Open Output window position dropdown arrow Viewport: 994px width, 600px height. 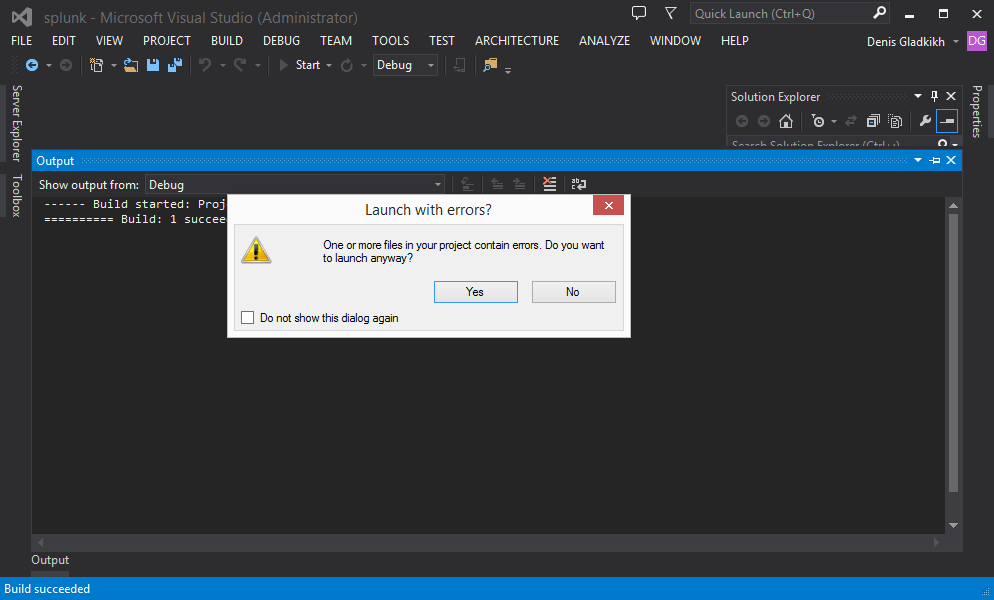point(917,160)
